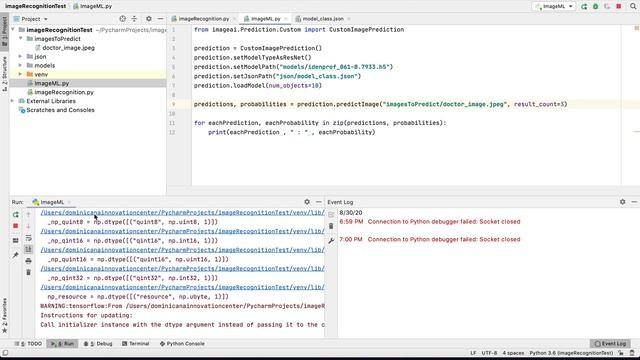Hide the Event Log panel with the minus icon
This screenshot has height=360, width=640.
click(x=634, y=202)
